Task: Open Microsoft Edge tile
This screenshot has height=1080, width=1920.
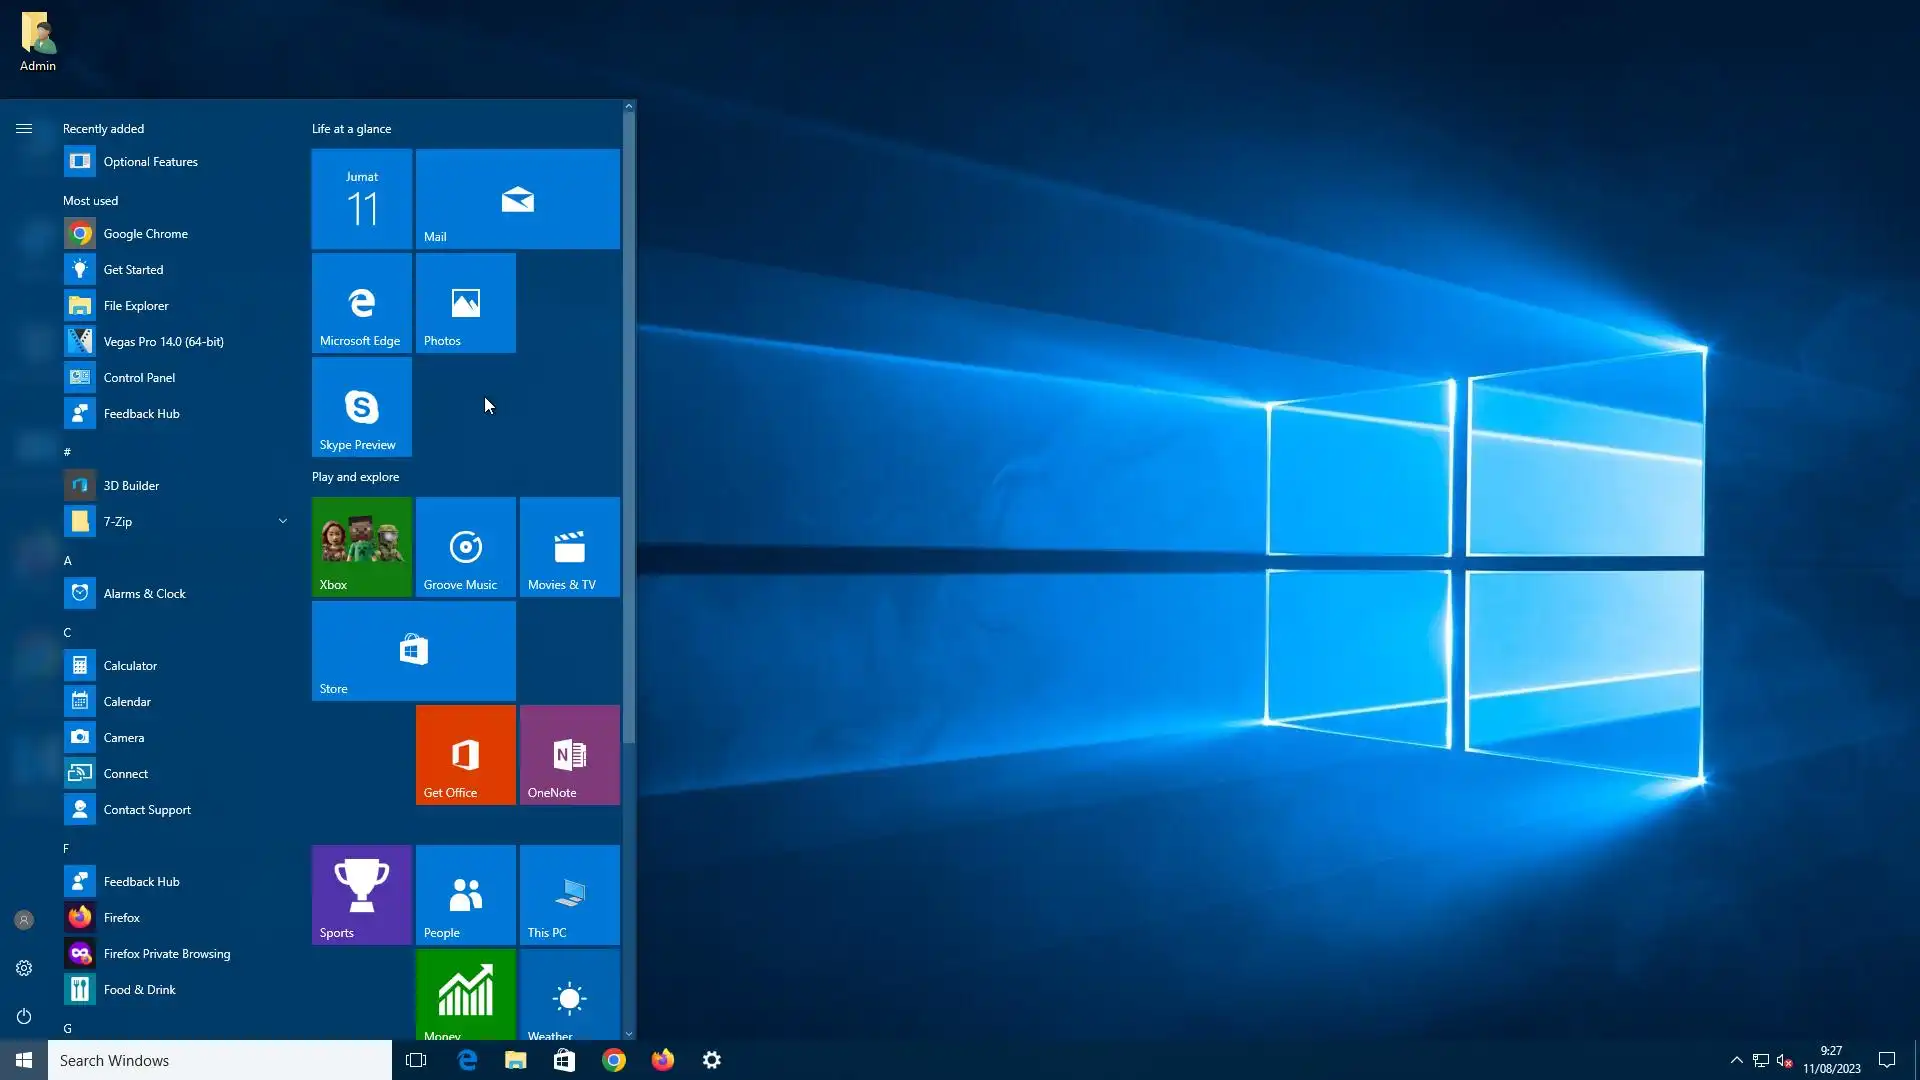Action: (x=361, y=303)
